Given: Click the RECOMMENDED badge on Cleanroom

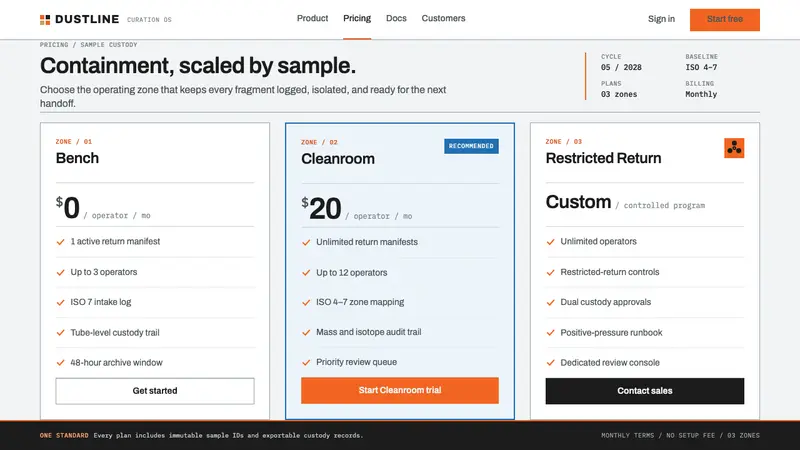Looking at the screenshot, I should [x=471, y=146].
